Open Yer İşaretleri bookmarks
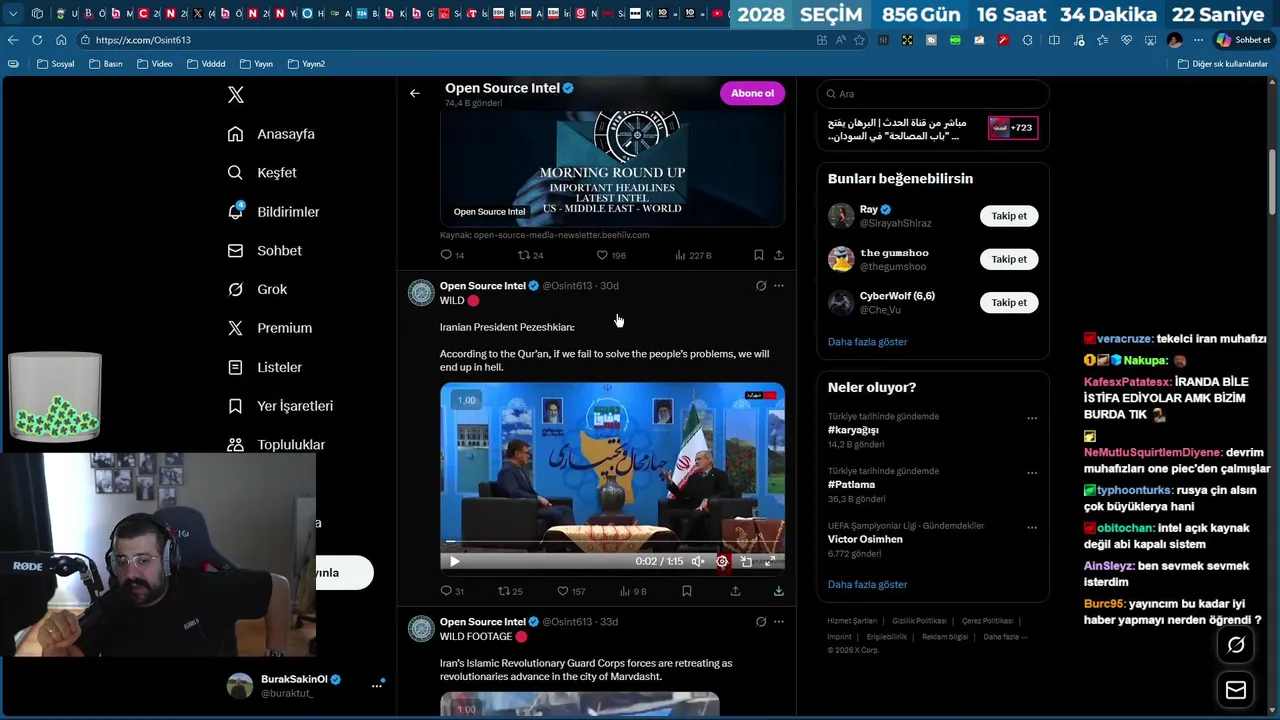This screenshot has width=1280, height=720. (x=281, y=406)
